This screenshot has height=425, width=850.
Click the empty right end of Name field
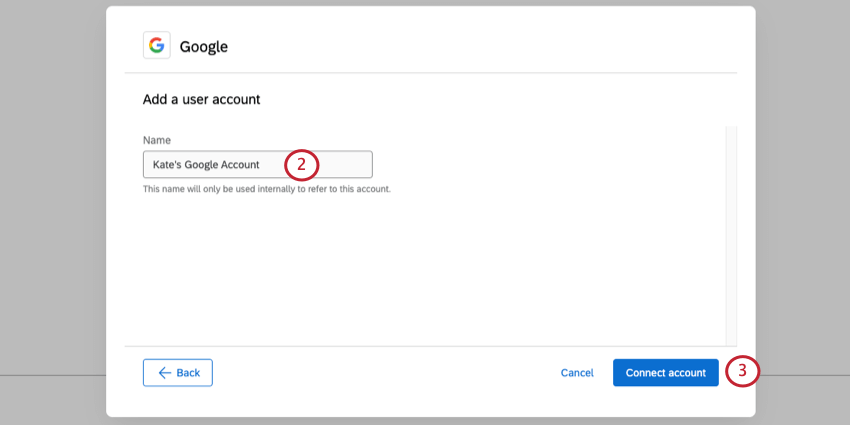coord(350,164)
